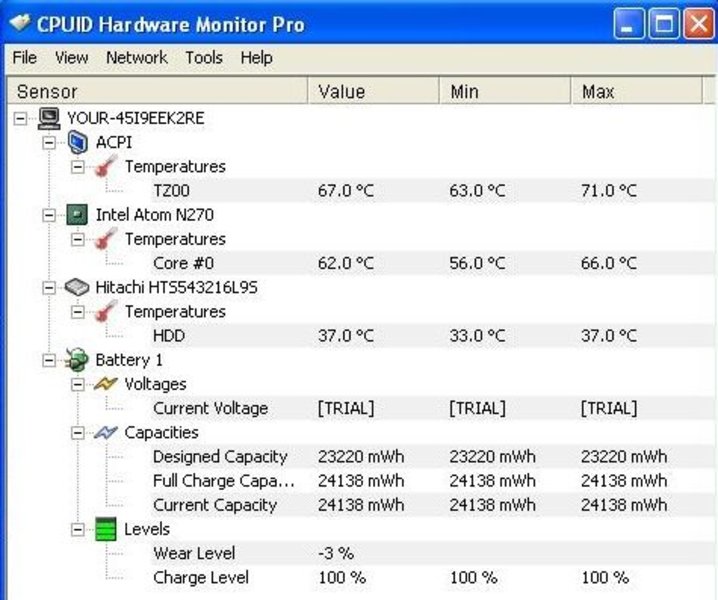This screenshot has width=718, height=600.
Task: Click the Capacities label
Action: pyautogui.click(x=161, y=432)
